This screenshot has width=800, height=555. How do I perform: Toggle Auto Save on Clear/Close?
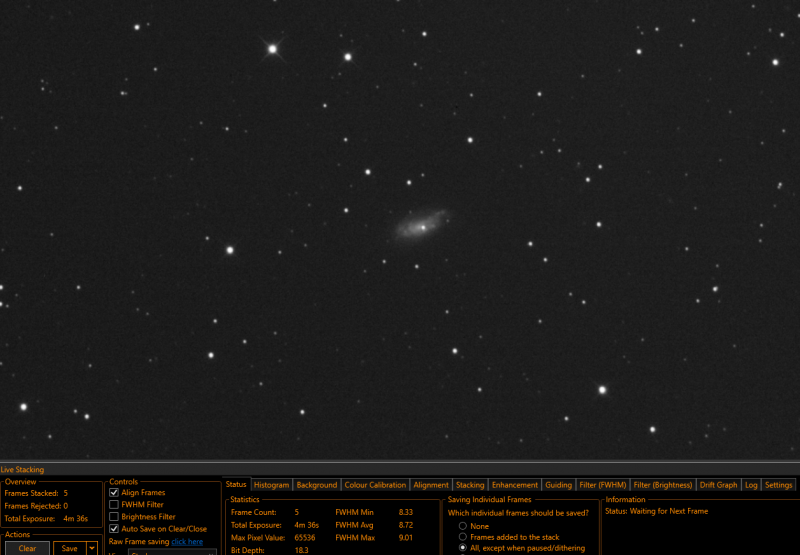click(114, 529)
